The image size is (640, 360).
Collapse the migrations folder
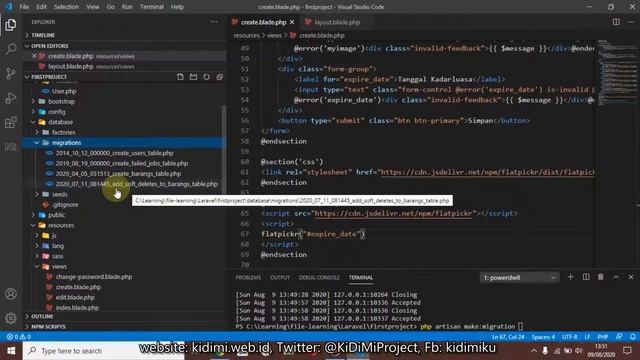[x=66, y=142]
